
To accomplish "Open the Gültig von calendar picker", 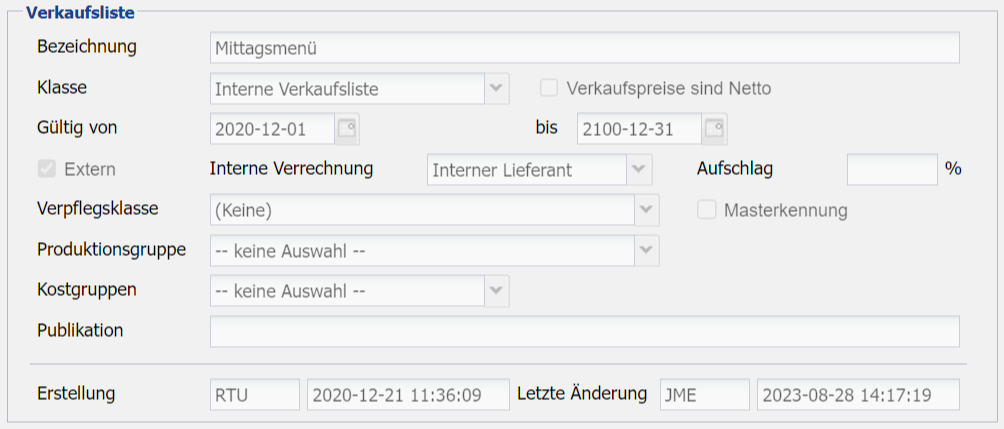I will click(x=346, y=128).
